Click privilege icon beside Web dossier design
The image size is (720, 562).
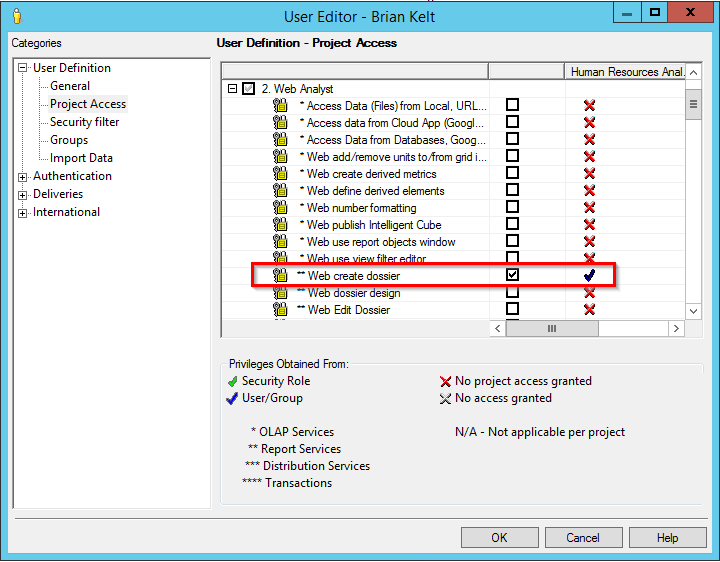coord(281,293)
